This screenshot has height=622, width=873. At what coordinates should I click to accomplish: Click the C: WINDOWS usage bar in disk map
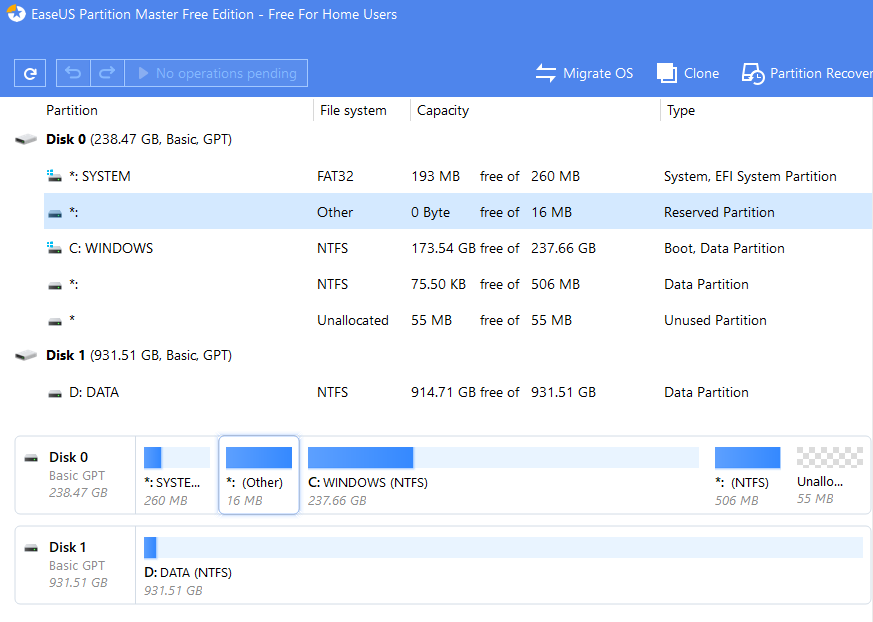tap(503, 458)
